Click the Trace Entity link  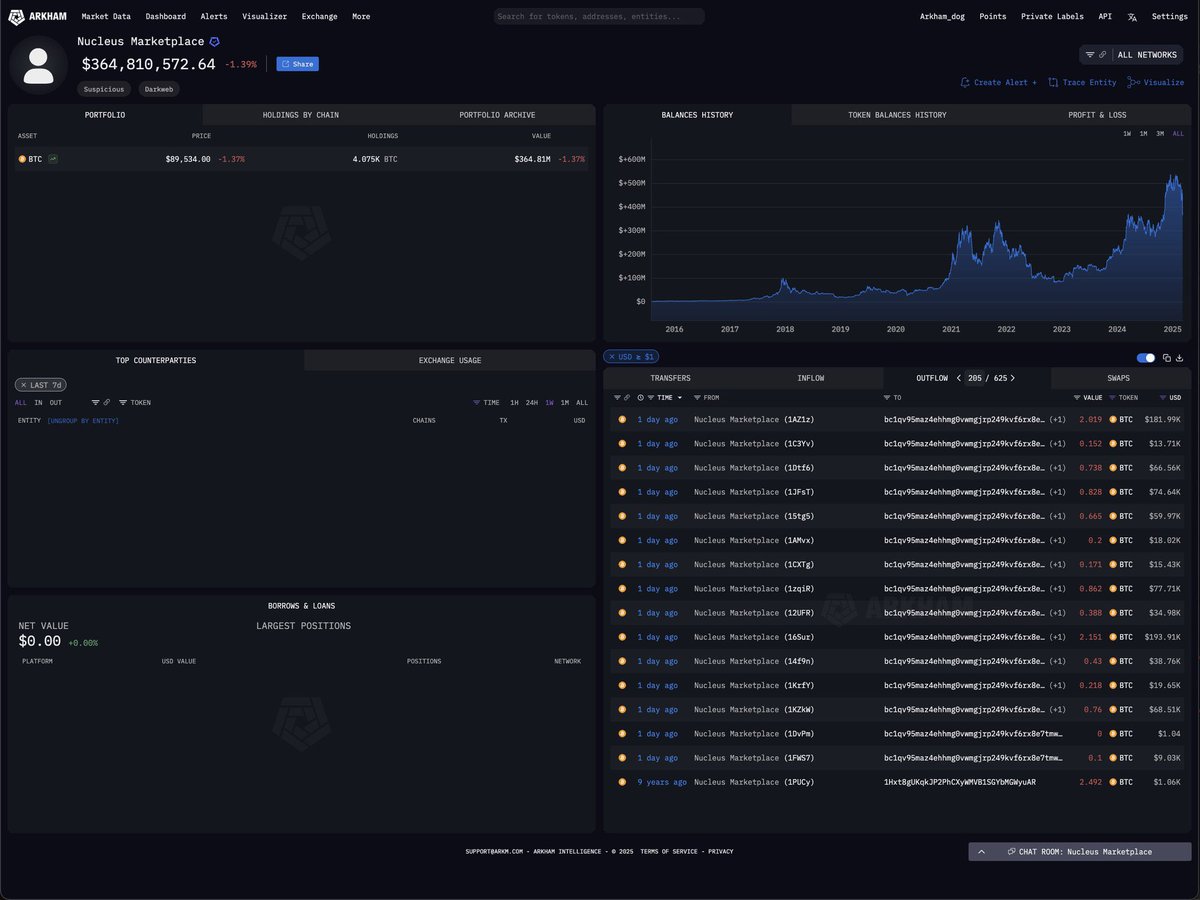(1082, 83)
